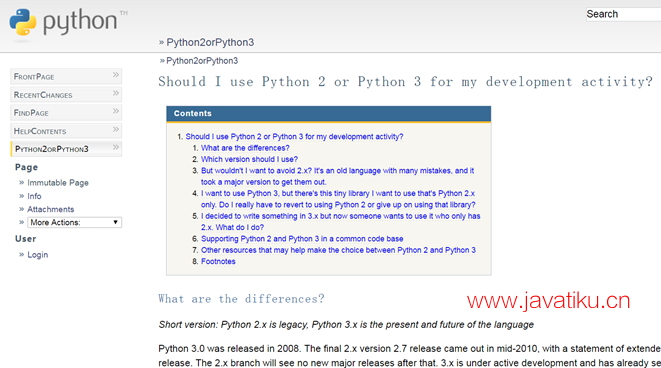This screenshot has height=368, width=661.
Task: Open the FrontPage sidebar item
Action: (x=66, y=76)
